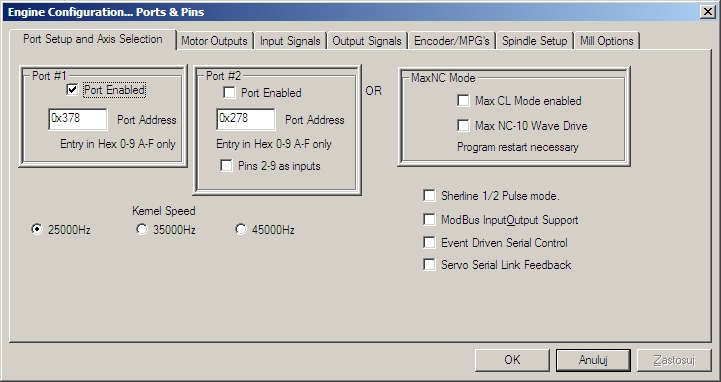Click the MaxNC Mode group label
This screenshot has width=721, height=382.
click(443, 78)
